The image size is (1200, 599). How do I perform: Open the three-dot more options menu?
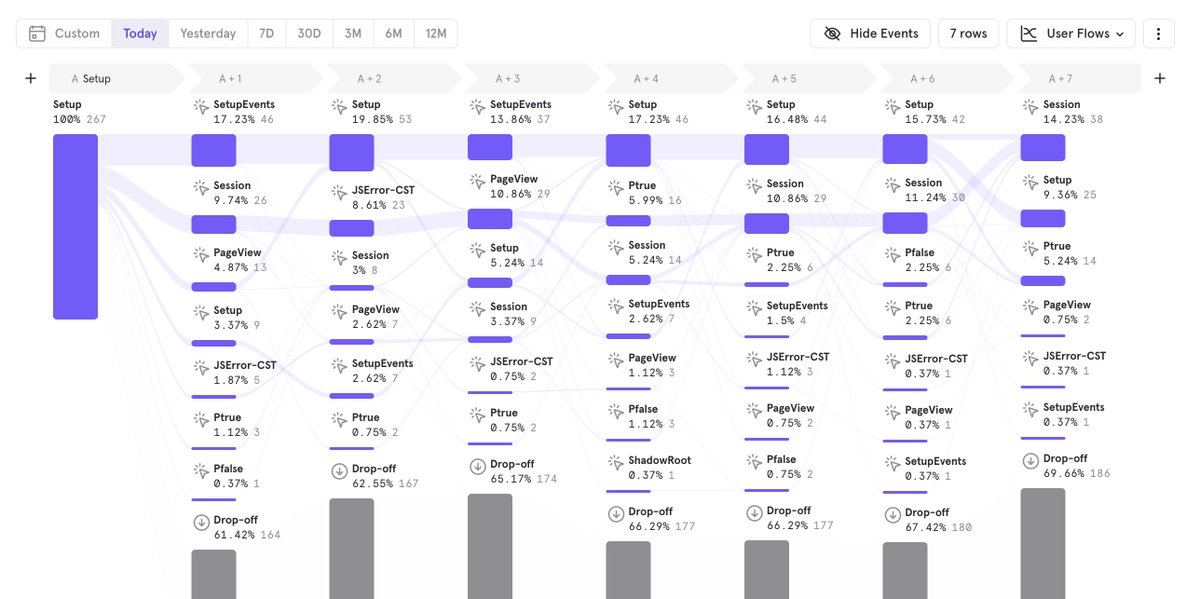(x=1158, y=33)
